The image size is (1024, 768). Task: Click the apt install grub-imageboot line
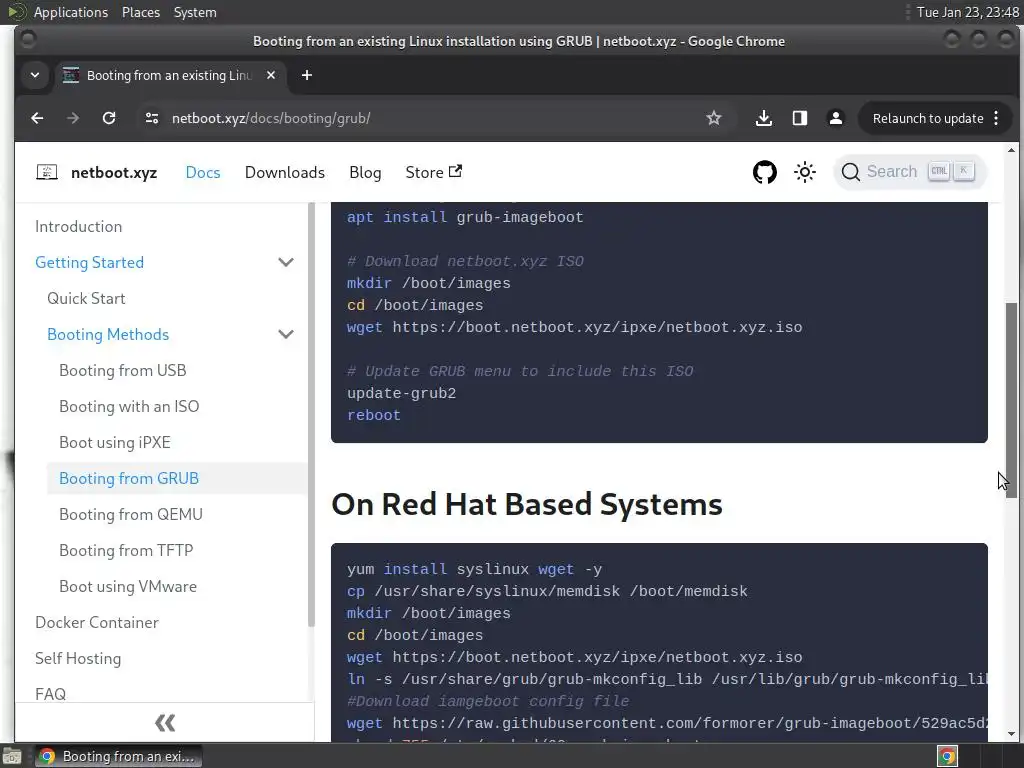(465, 217)
